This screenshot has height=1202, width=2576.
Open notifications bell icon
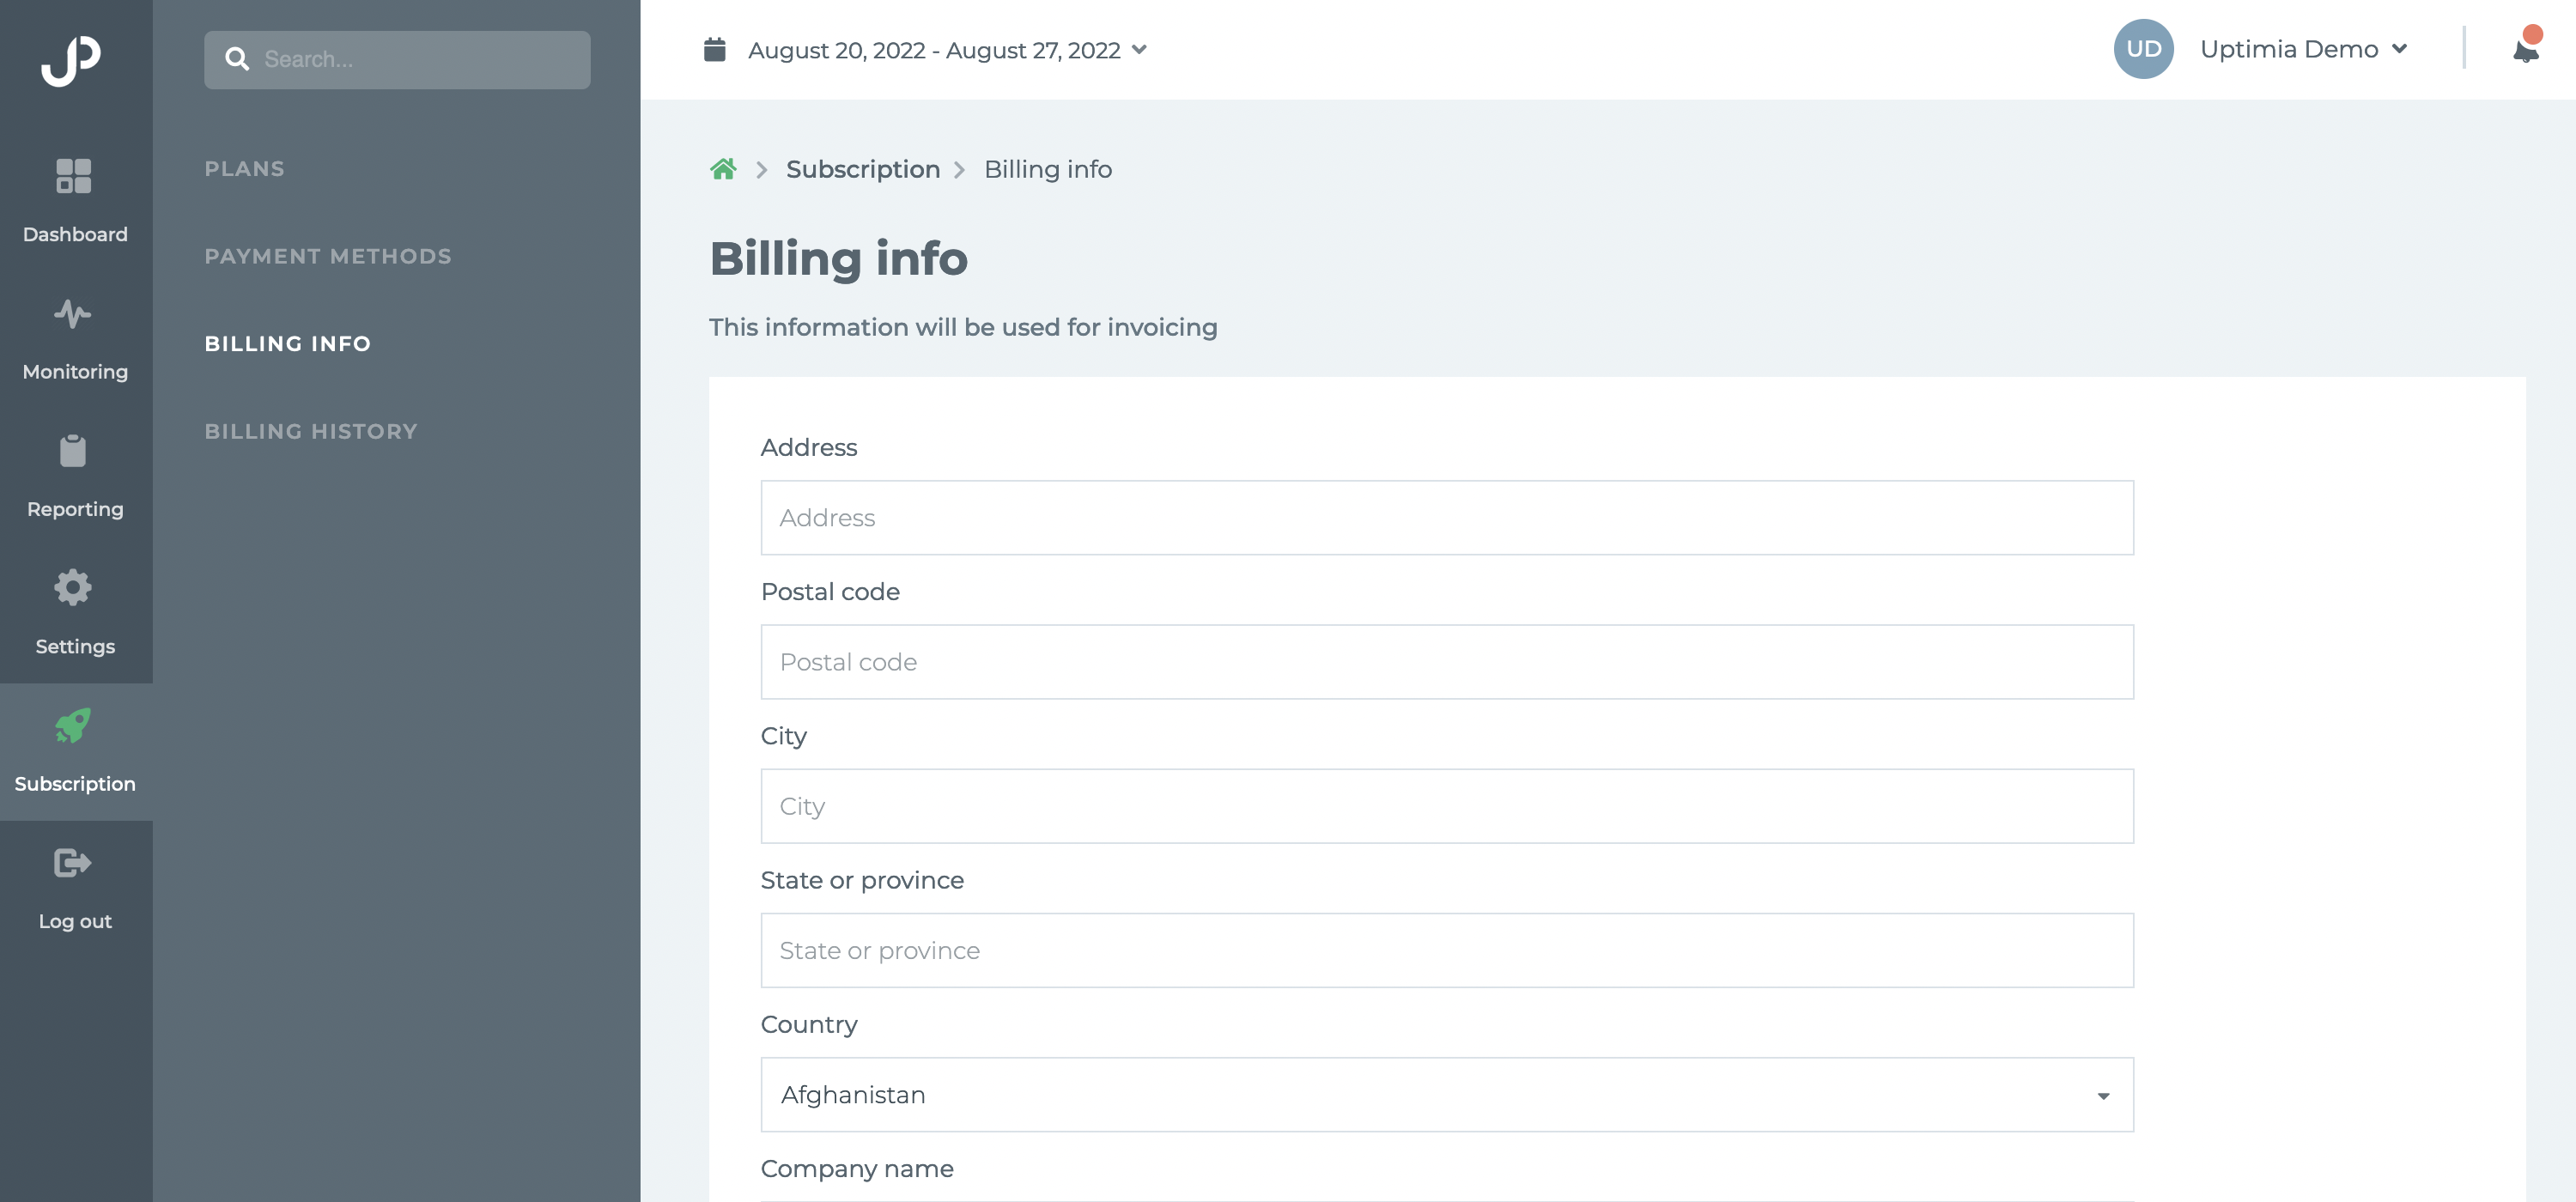(x=2526, y=48)
